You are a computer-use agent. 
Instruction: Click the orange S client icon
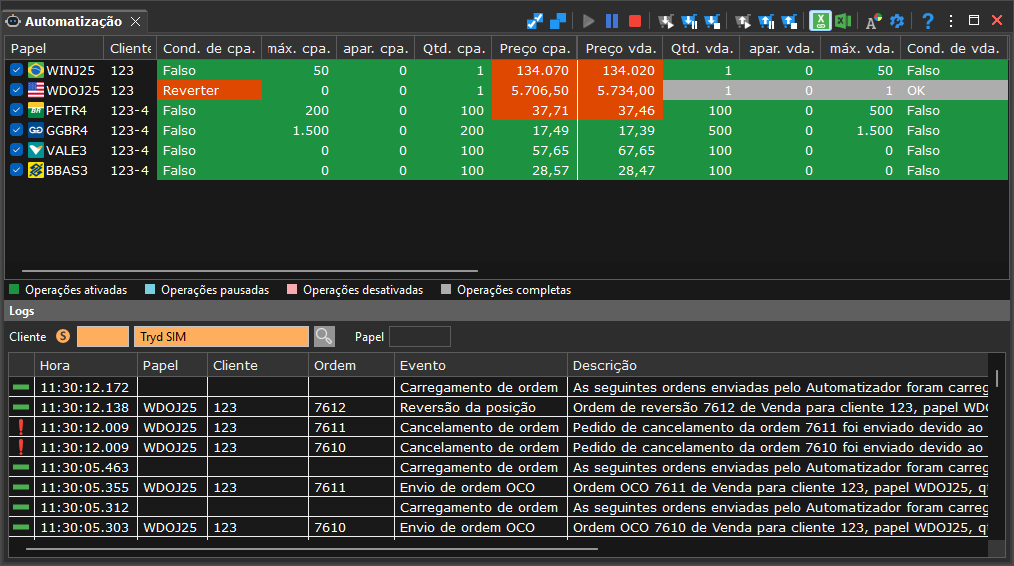(x=63, y=336)
